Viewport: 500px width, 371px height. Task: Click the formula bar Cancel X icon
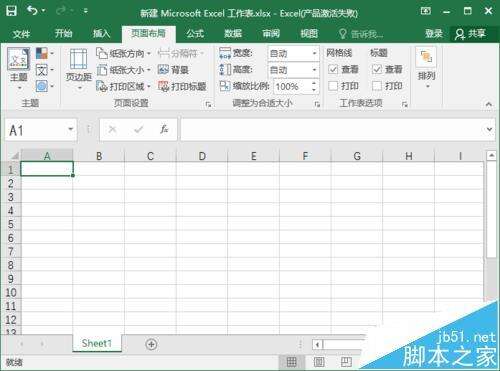112,129
